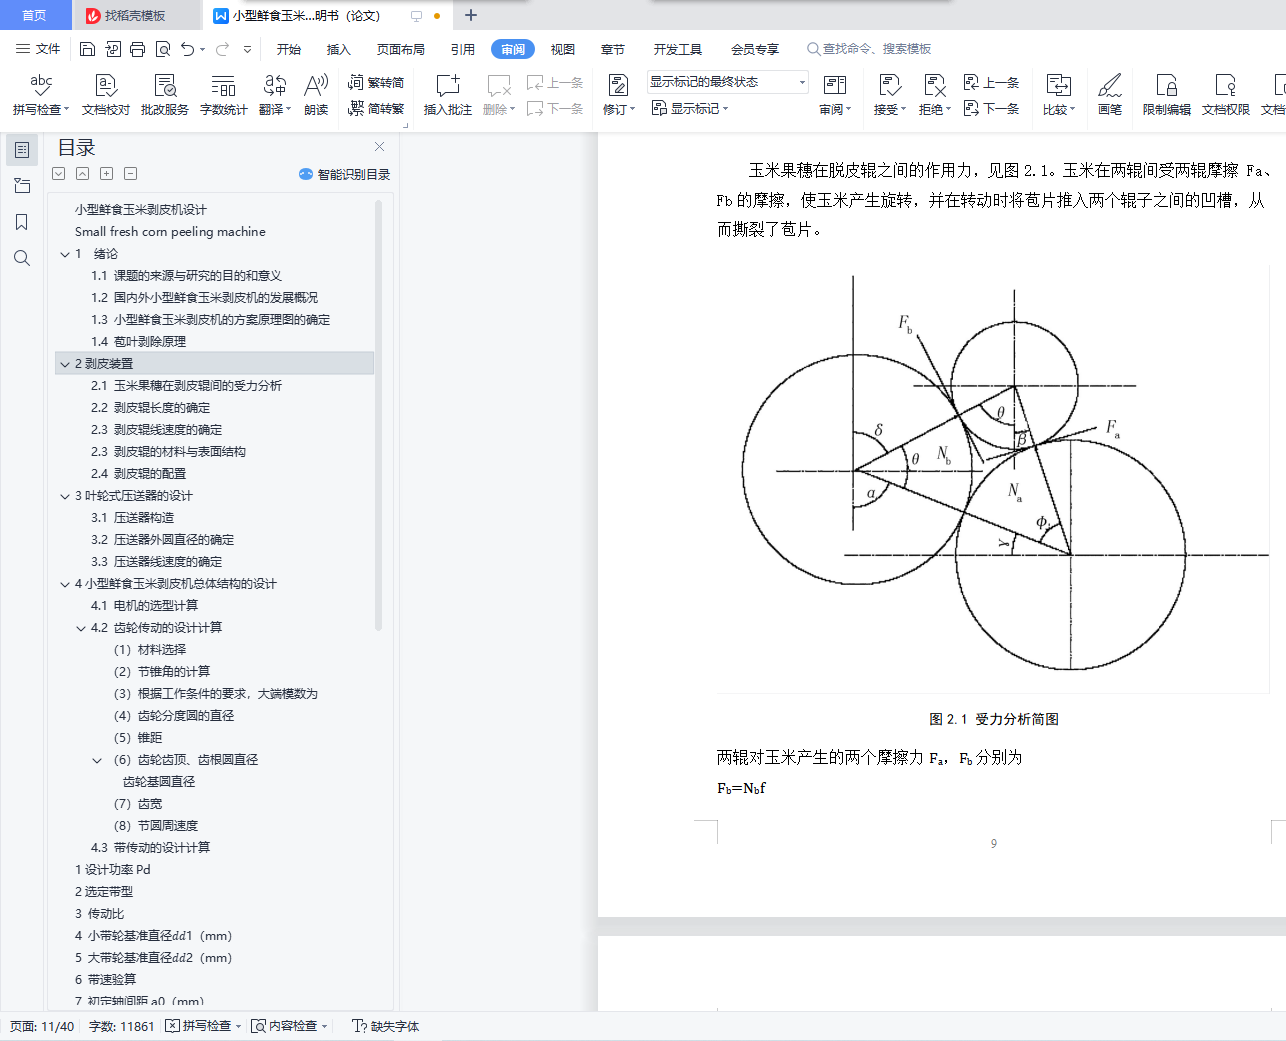Jump to '2.2 剥皮辊长度的确定' in outline
The height and width of the screenshot is (1041, 1286).
[151, 408]
